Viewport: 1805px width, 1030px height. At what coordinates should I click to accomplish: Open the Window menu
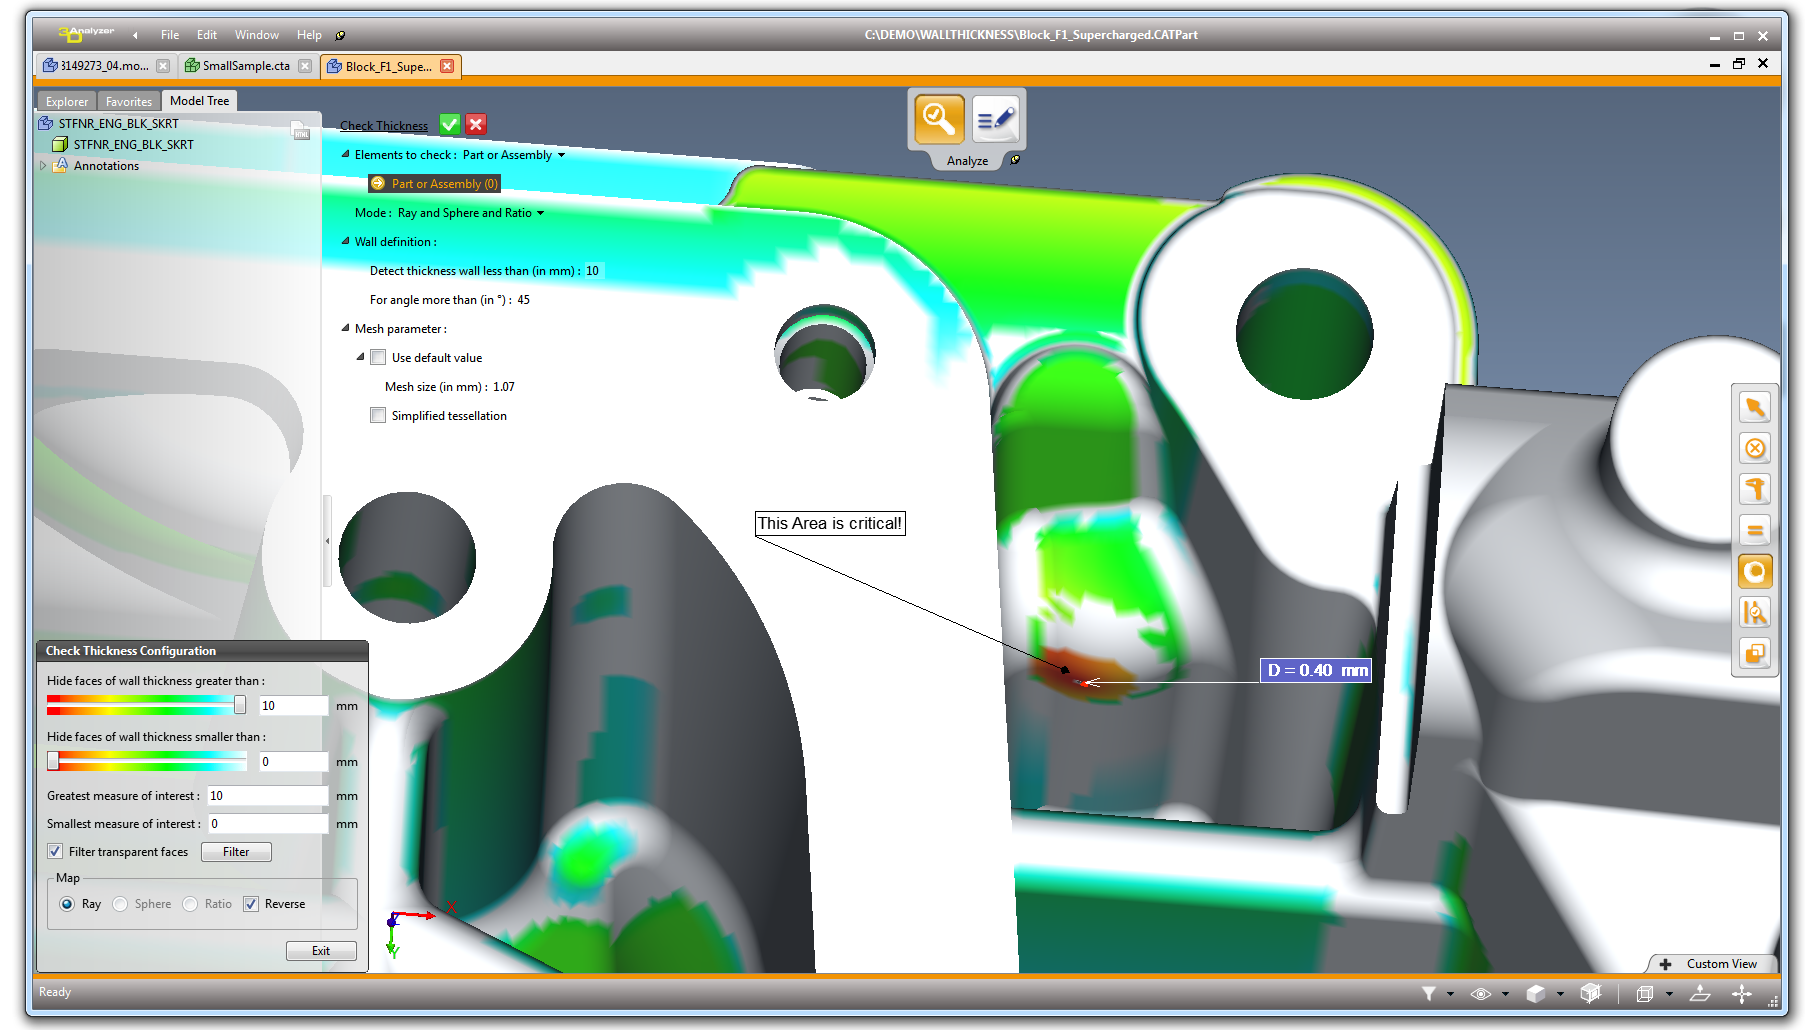pos(256,34)
